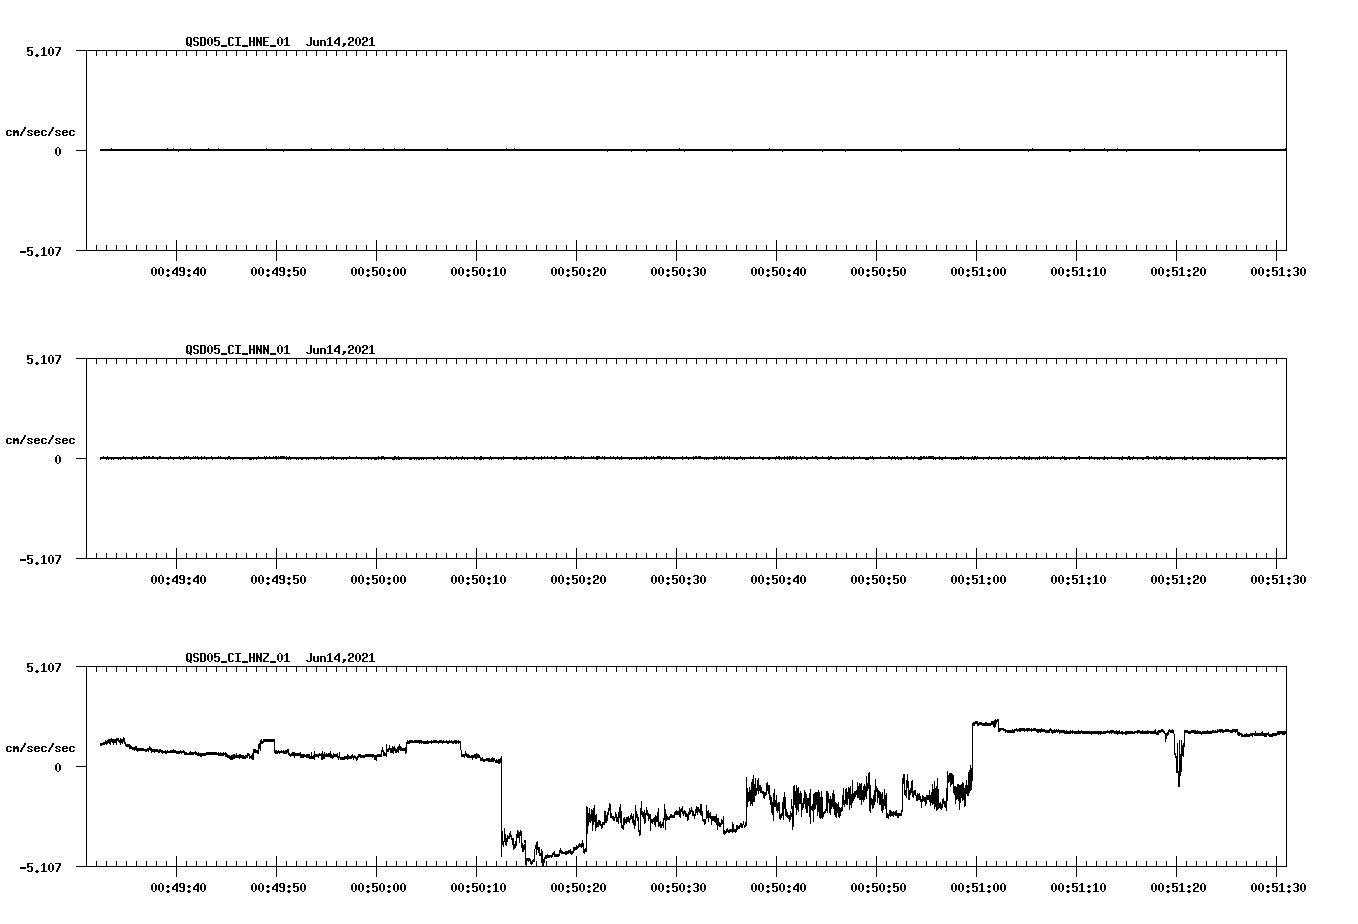Image resolution: width=1358 pixels, height=924 pixels.
Task: Click time label 00:50:40 under HNE plot
Action: (779, 271)
